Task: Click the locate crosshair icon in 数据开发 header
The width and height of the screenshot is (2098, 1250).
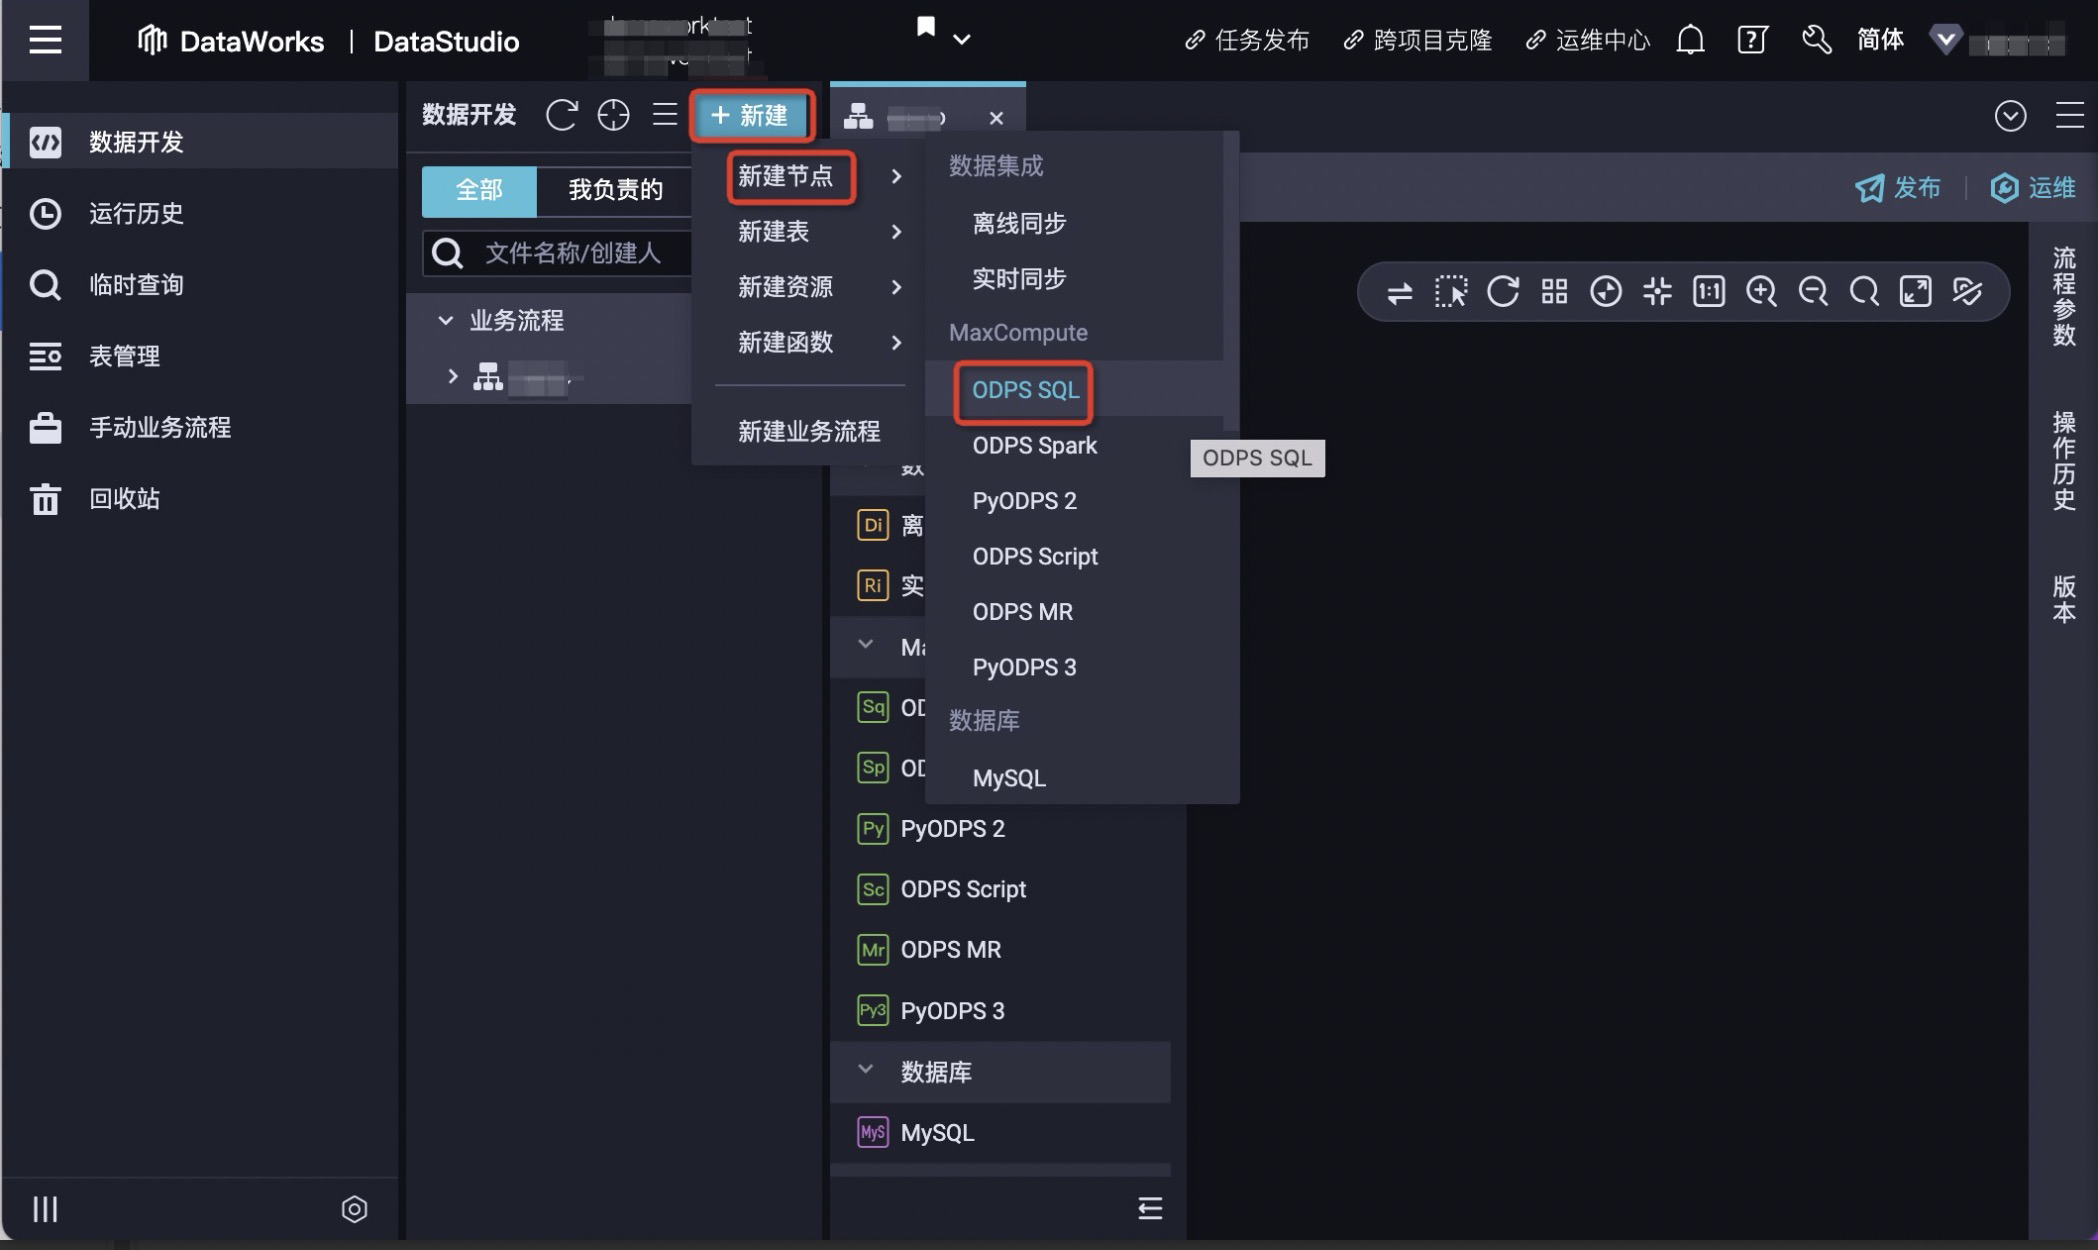Action: click(x=613, y=115)
